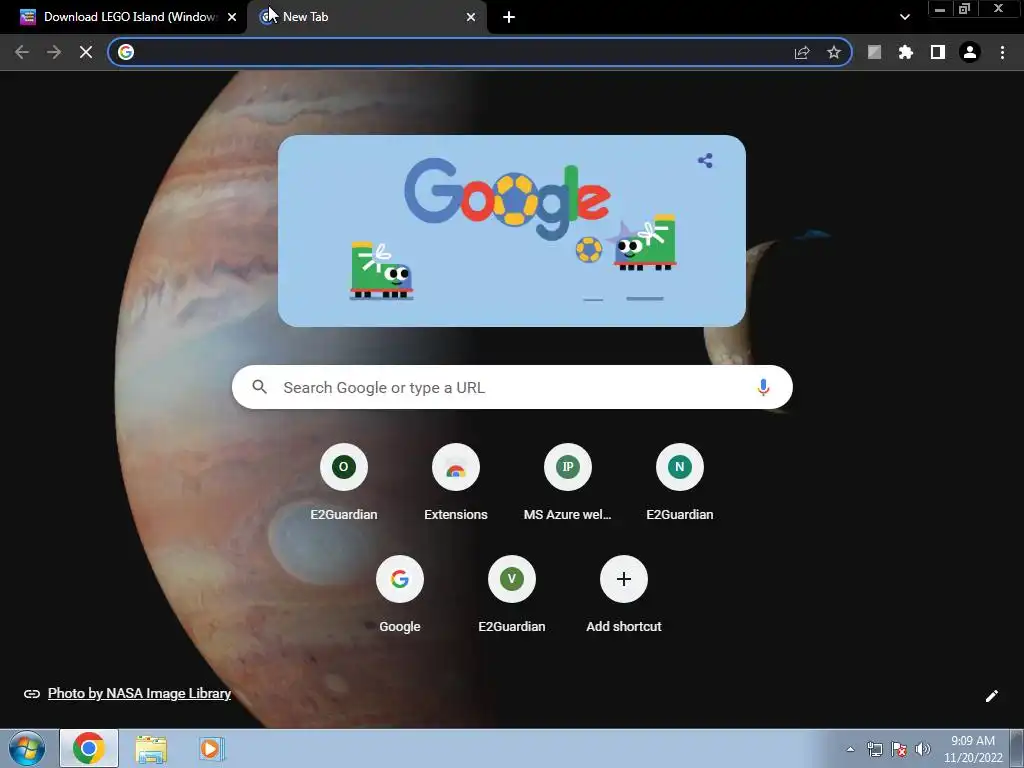Share this page from address bar

click(x=802, y=52)
